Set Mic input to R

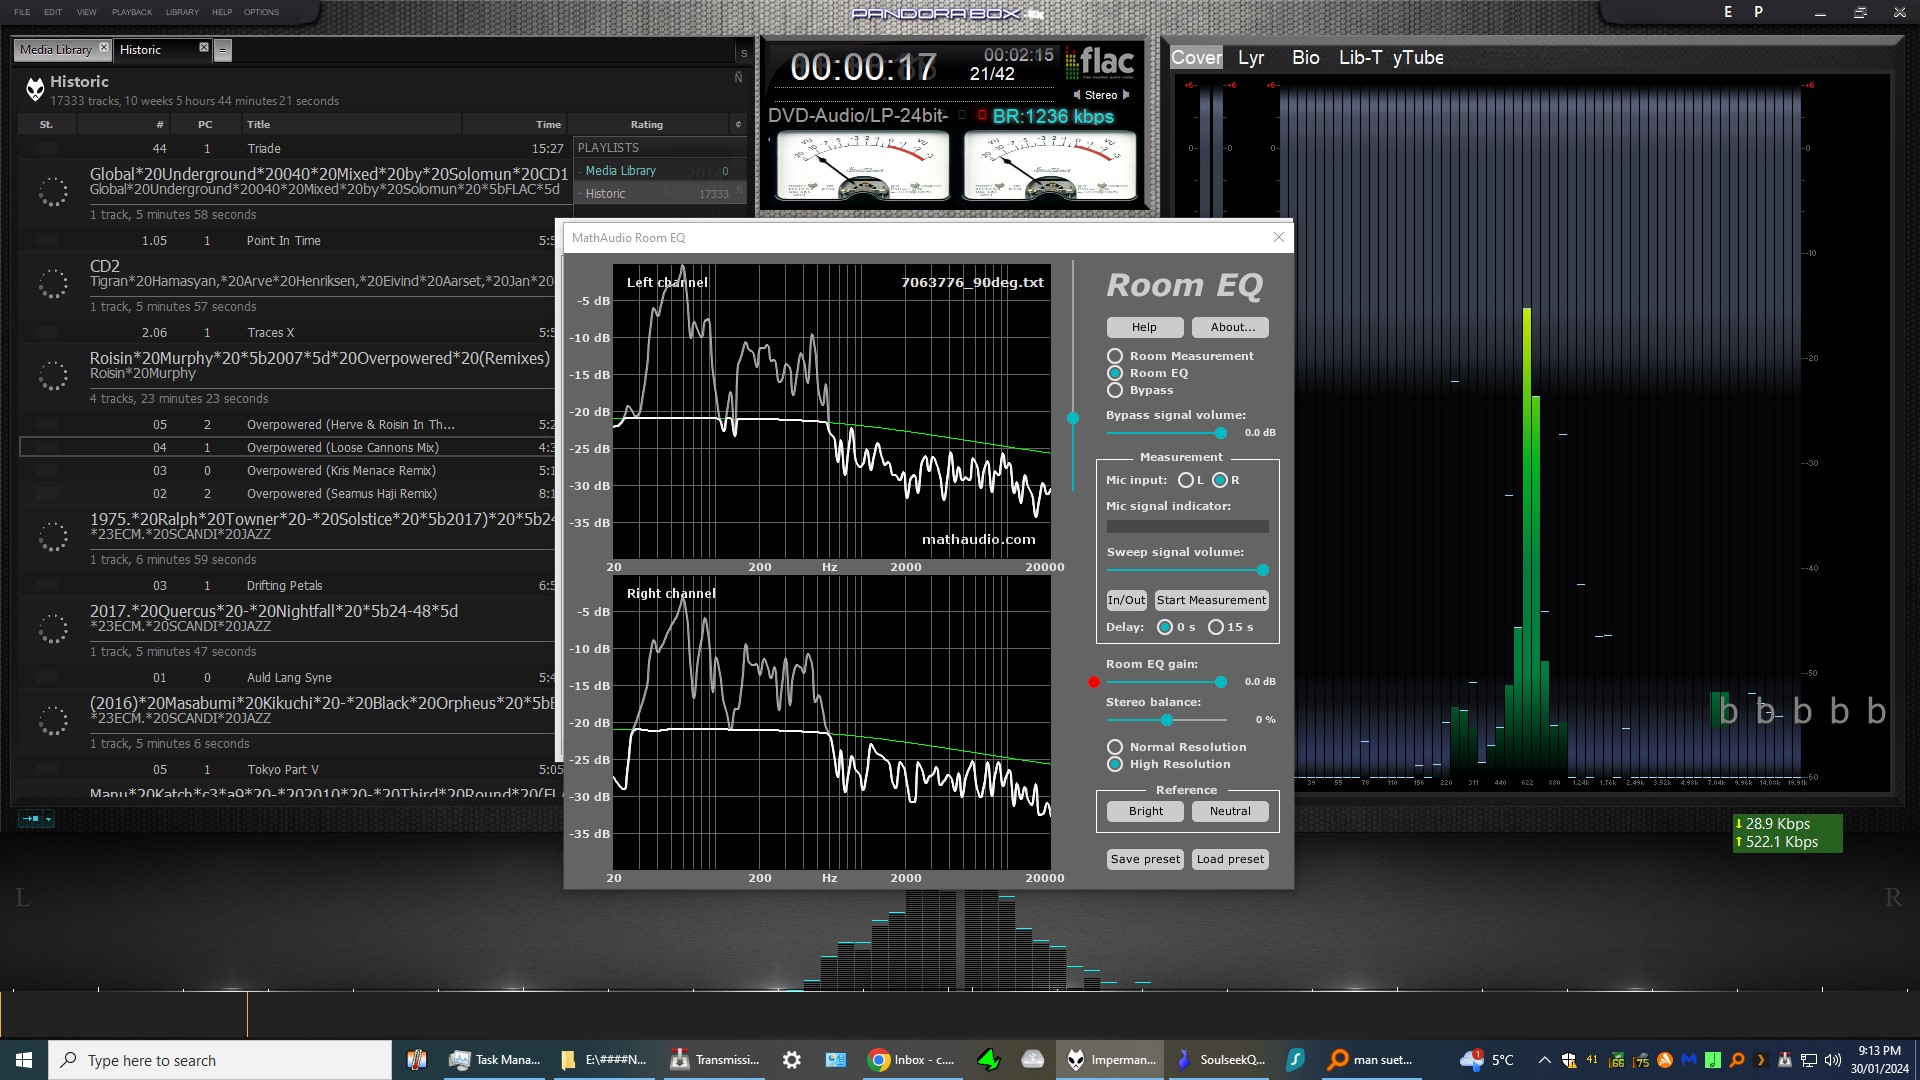pyautogui.click(x=1220, y=480)
